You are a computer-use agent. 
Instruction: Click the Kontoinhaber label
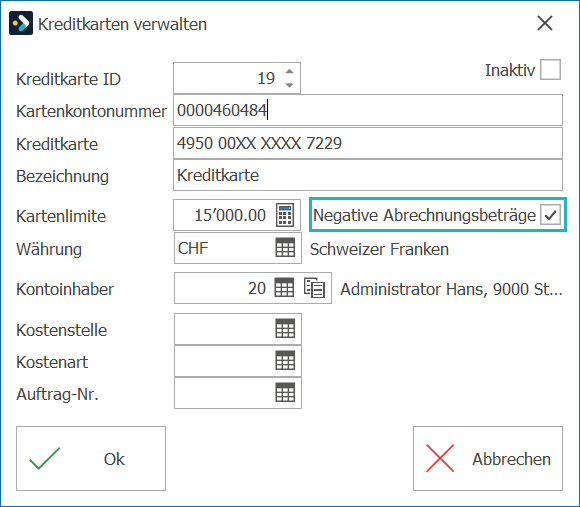(x=65, y=289)
